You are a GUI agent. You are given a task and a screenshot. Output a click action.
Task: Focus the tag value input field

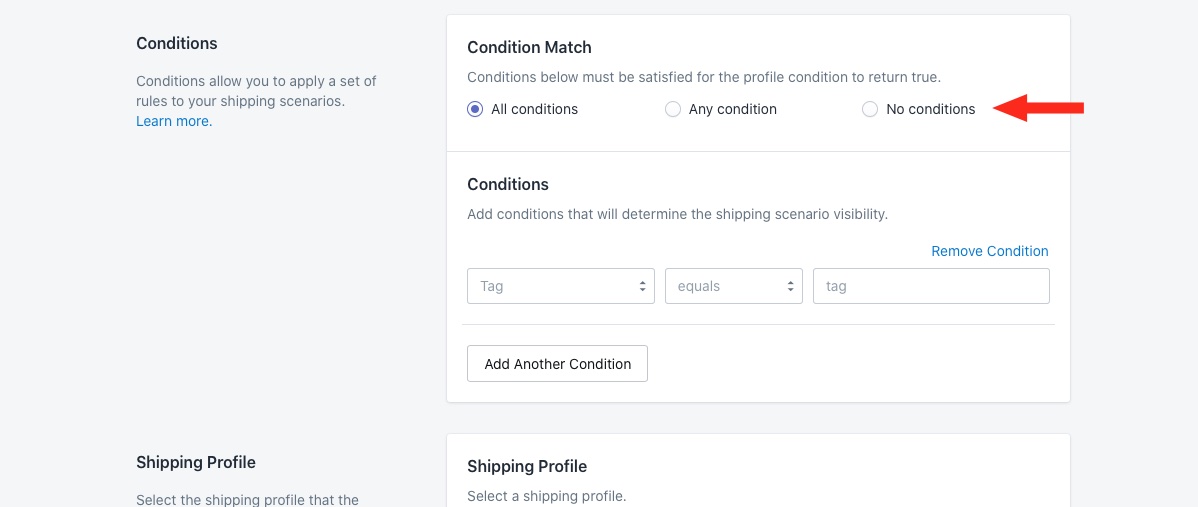coord(931,286)
